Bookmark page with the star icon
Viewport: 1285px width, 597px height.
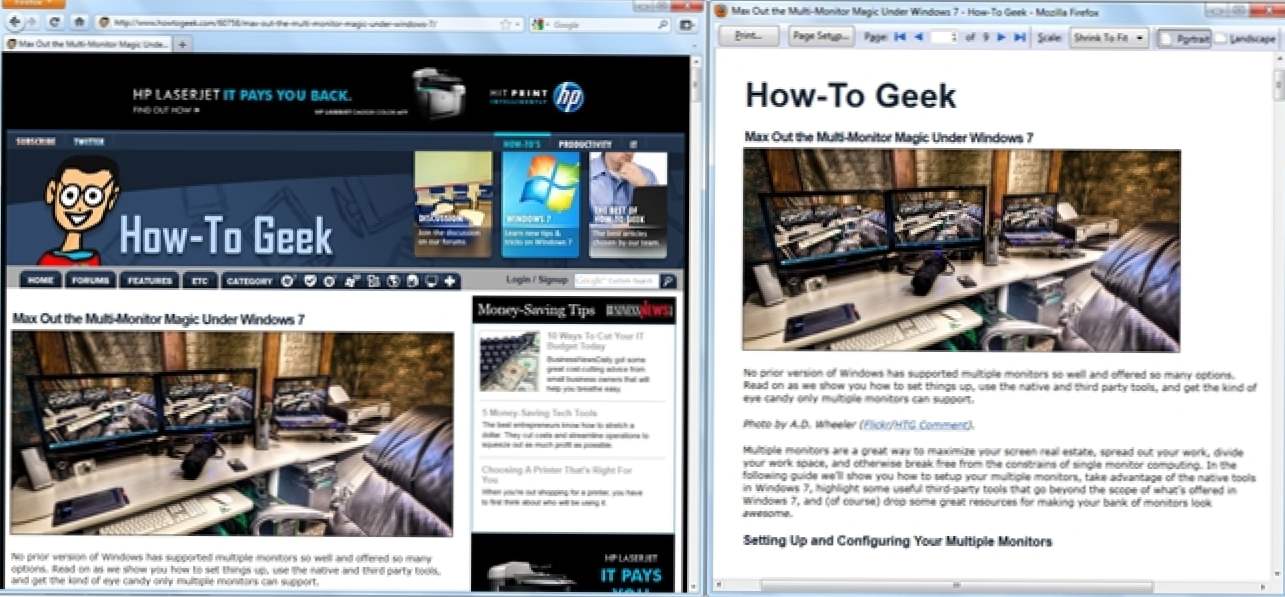(x=506, y=23)
